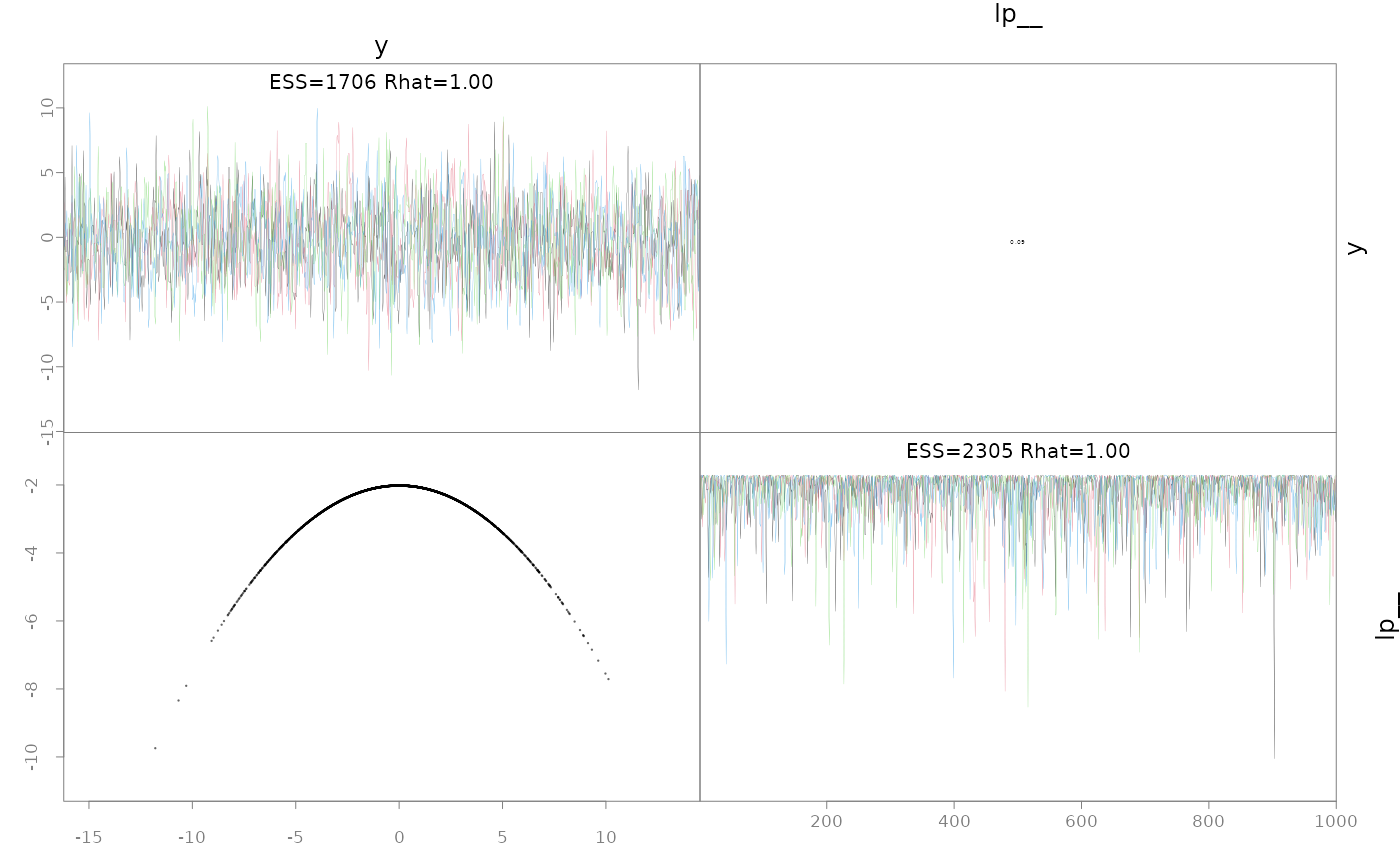Viewport: 1400px width, 865px height.
Task: Click the 0 tick label on the bottom x-axis
Action: point(399,838)
